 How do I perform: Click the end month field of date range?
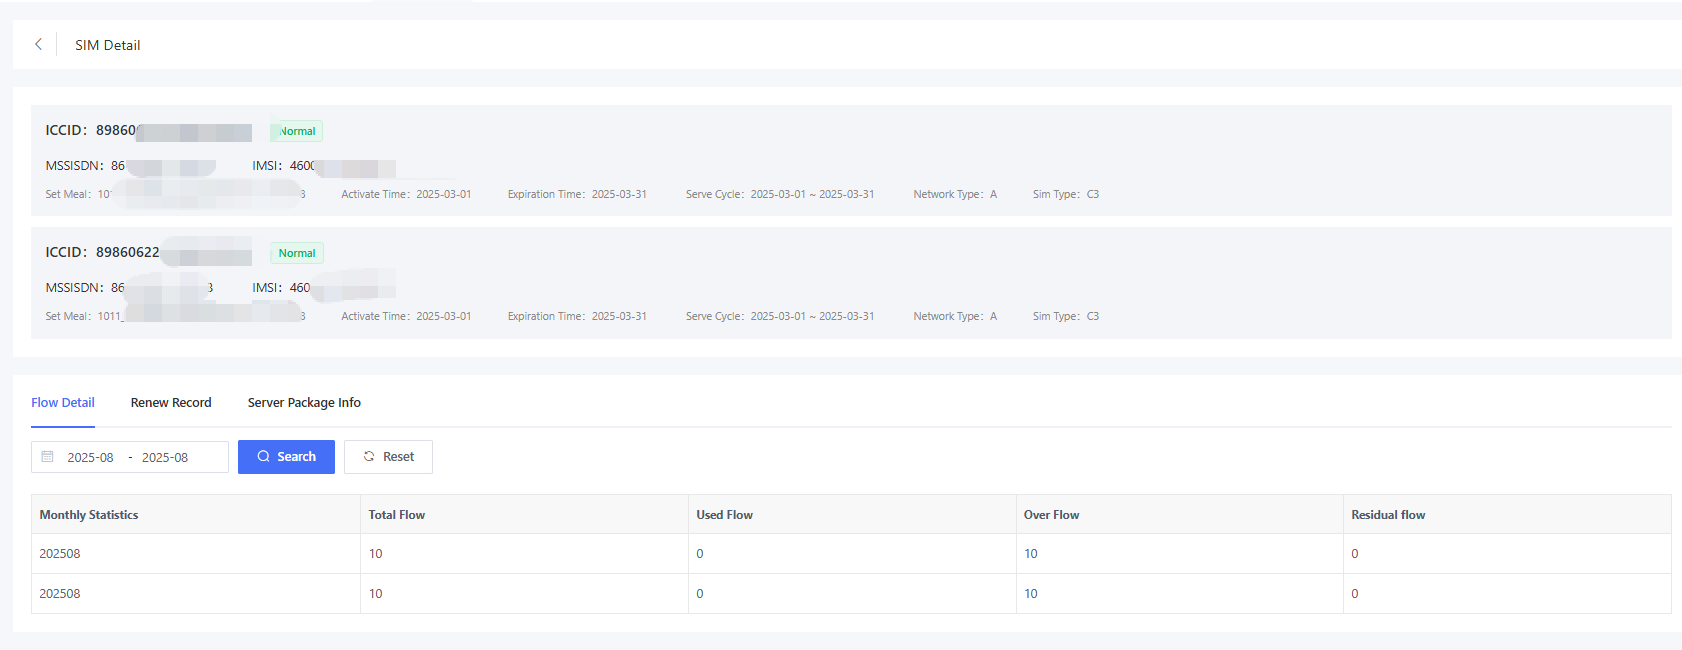point(165,457)
